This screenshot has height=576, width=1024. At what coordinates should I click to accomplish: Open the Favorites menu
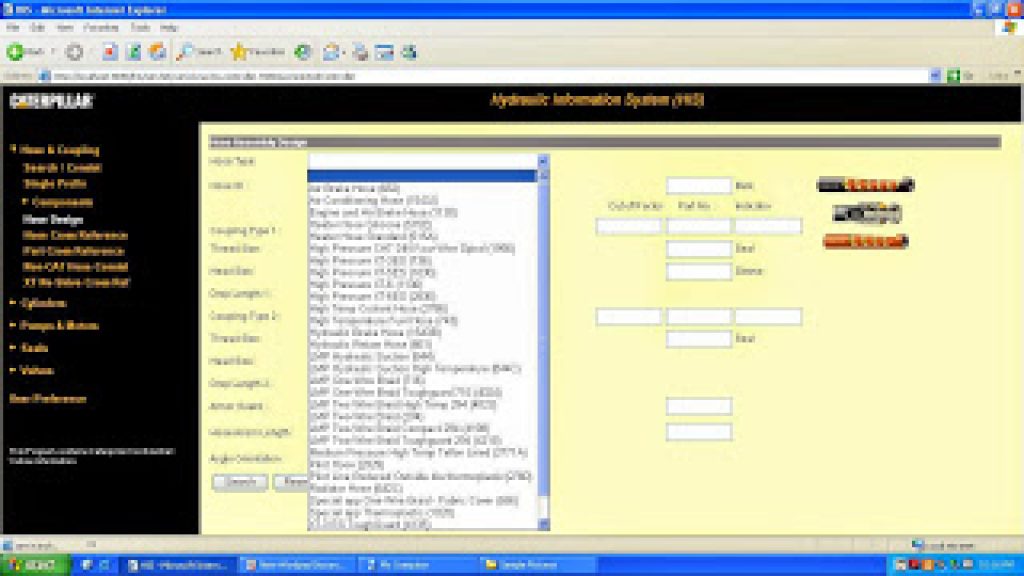101,28
